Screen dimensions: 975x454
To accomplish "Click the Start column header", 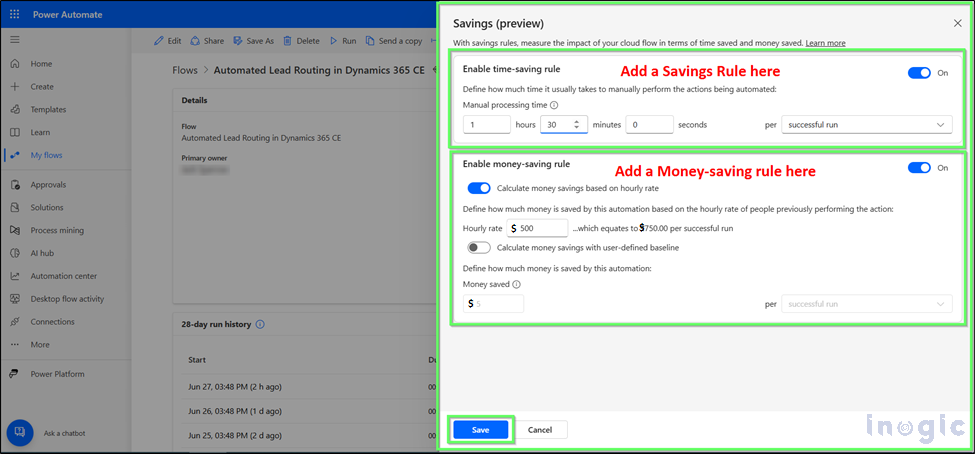I will pos(197,360).
